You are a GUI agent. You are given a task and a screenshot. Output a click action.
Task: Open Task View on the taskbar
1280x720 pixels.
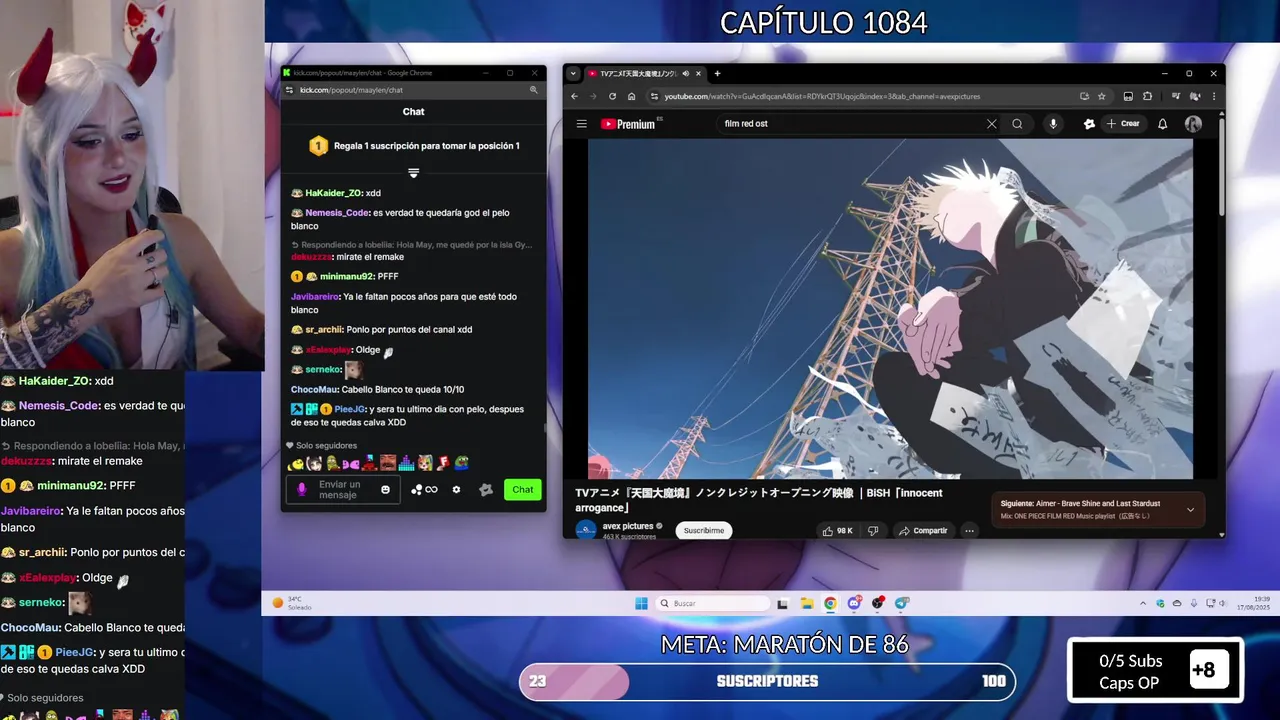pos(782,603)
